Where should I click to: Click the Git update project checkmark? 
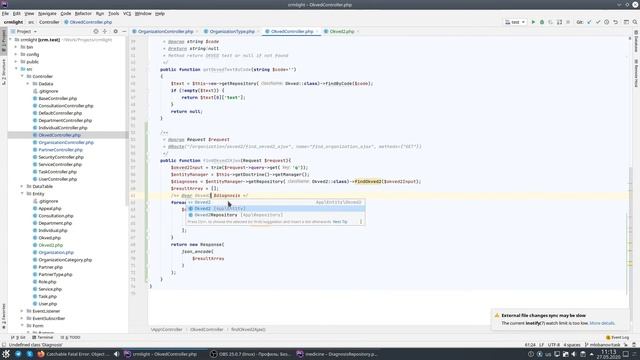coord(589,22)
